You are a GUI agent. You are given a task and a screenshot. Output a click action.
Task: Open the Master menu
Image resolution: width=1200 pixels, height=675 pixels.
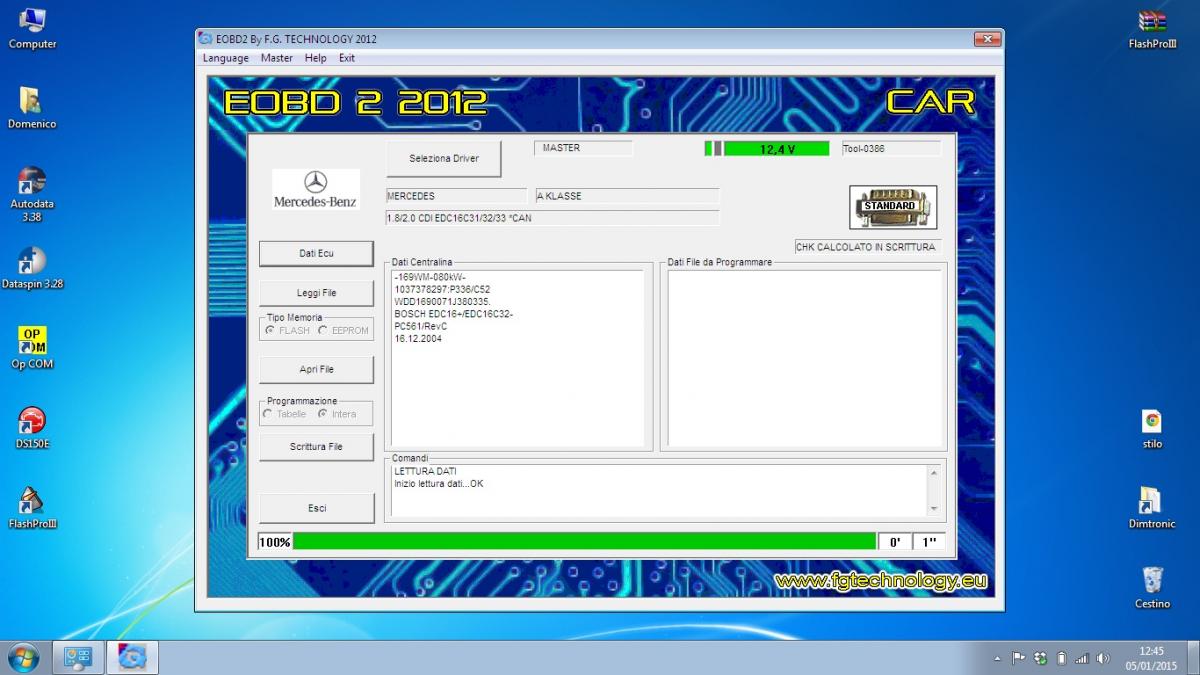[x=277, y=58]
